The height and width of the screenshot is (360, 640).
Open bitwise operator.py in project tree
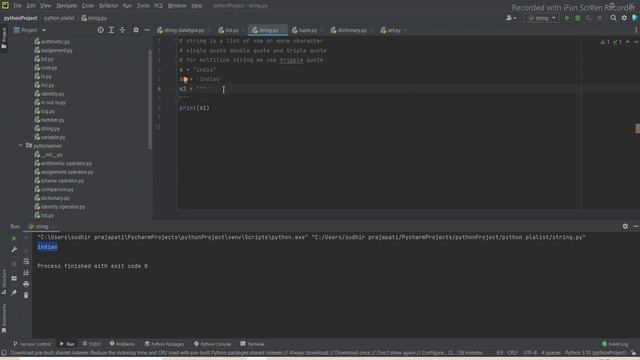62,181
